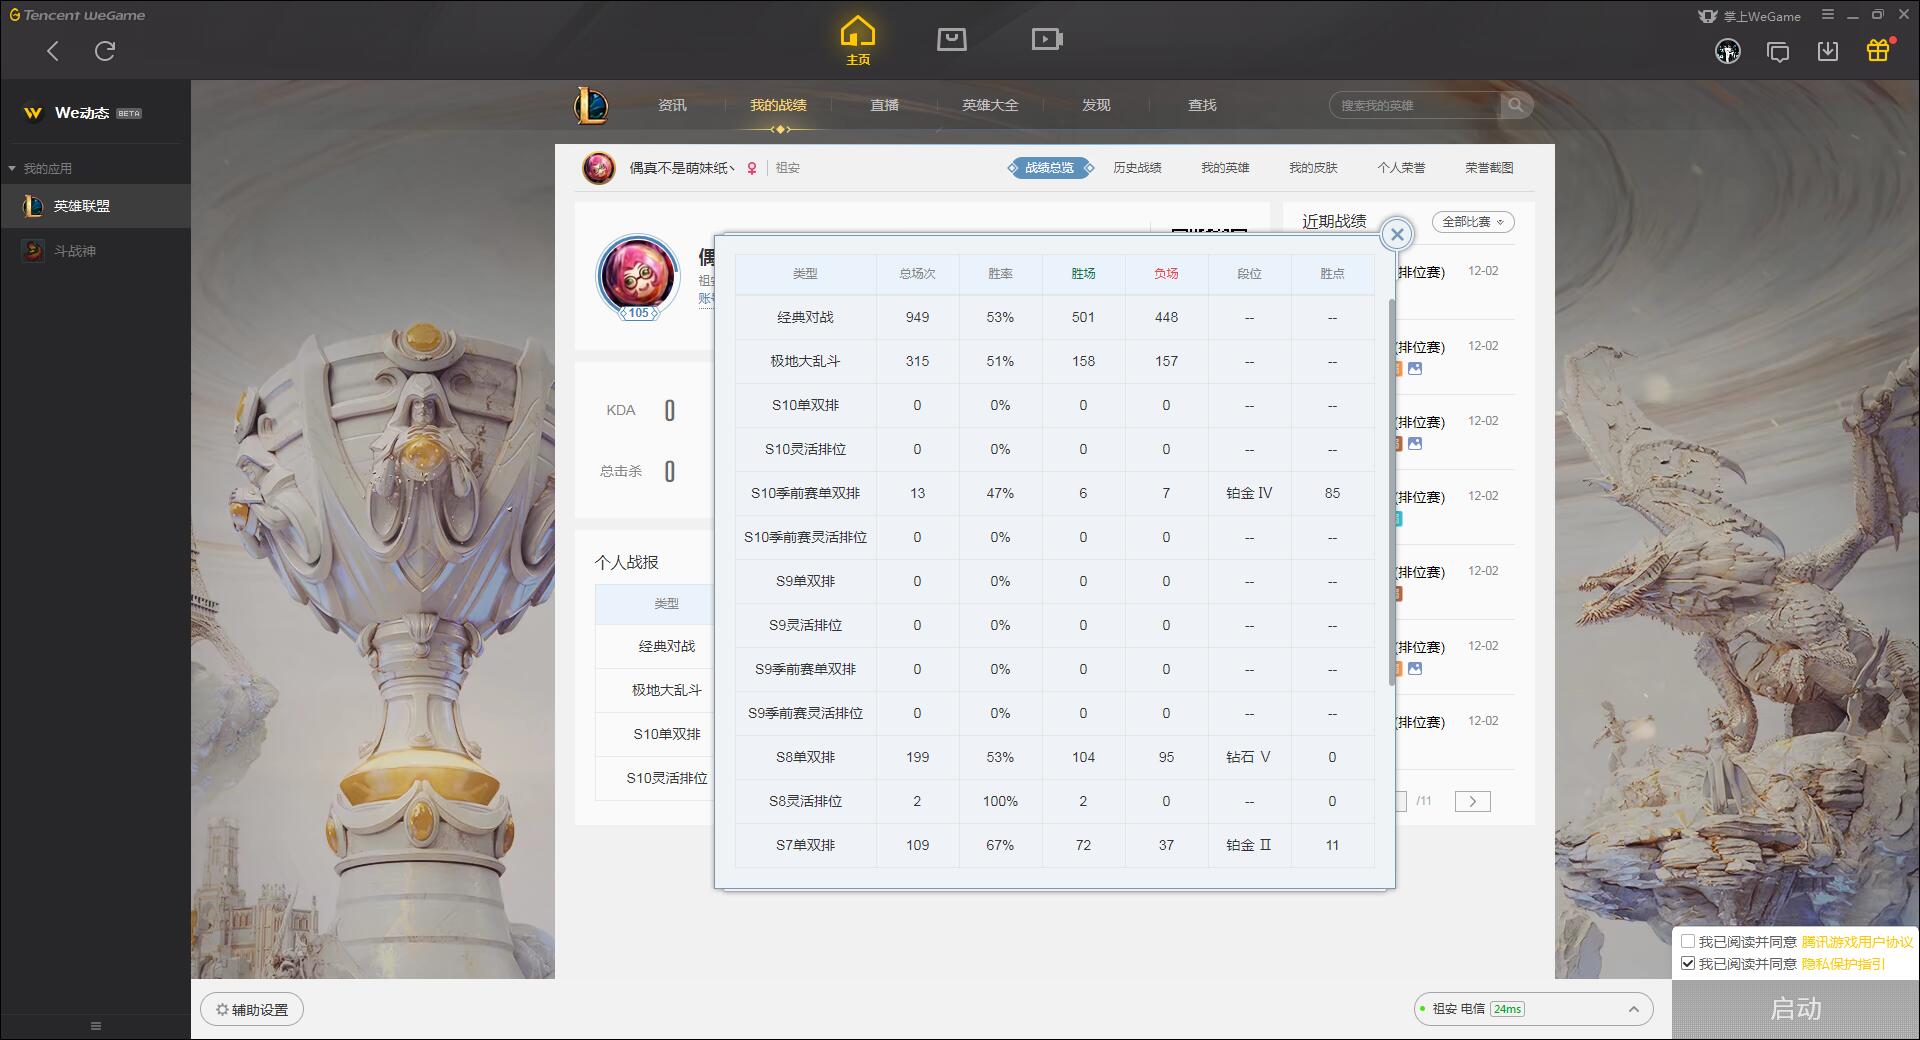Image resolution: width=1920 pixels, height=1040 pixels.
Task: Select 斗战神 in the sidebar
Action: [95, 251]
